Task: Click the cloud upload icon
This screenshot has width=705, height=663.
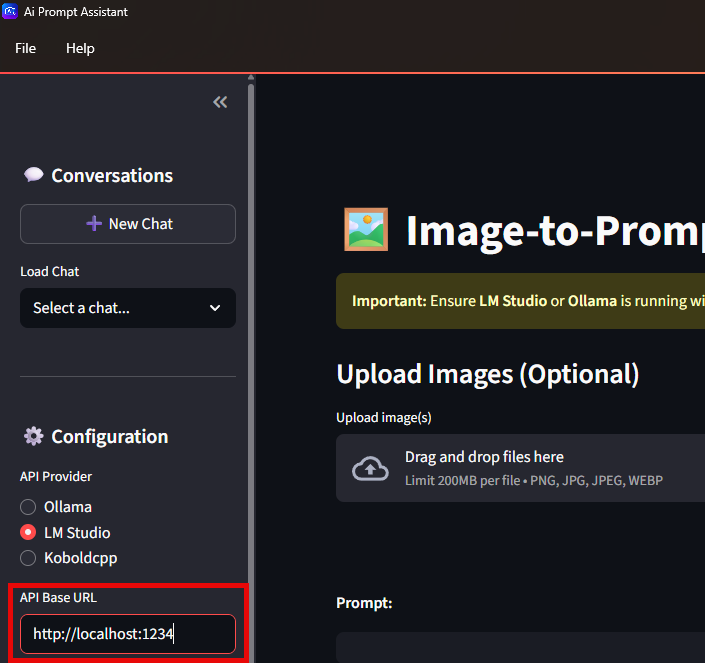Action: point(370,468)
